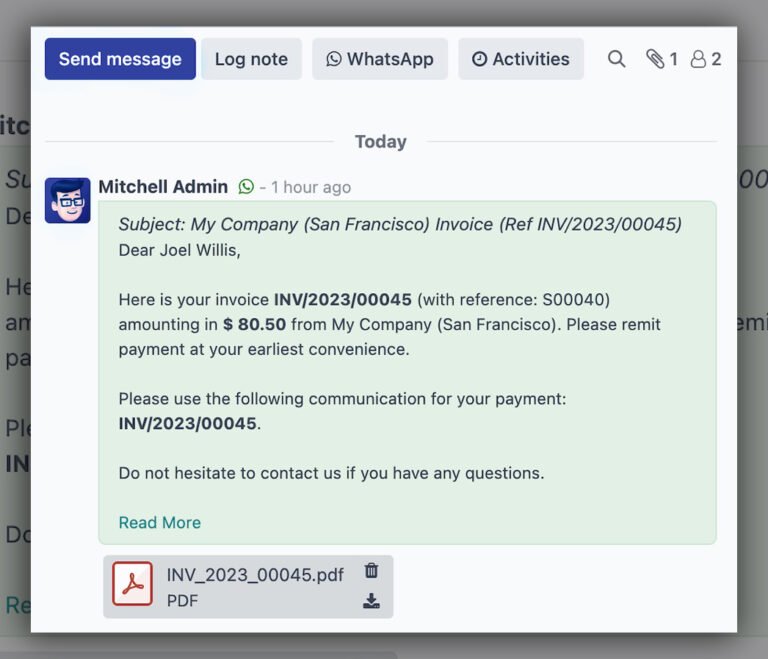Screen dimensions: 768x659
Task: Download the PDF attachment
Action: tap(371, 601)
